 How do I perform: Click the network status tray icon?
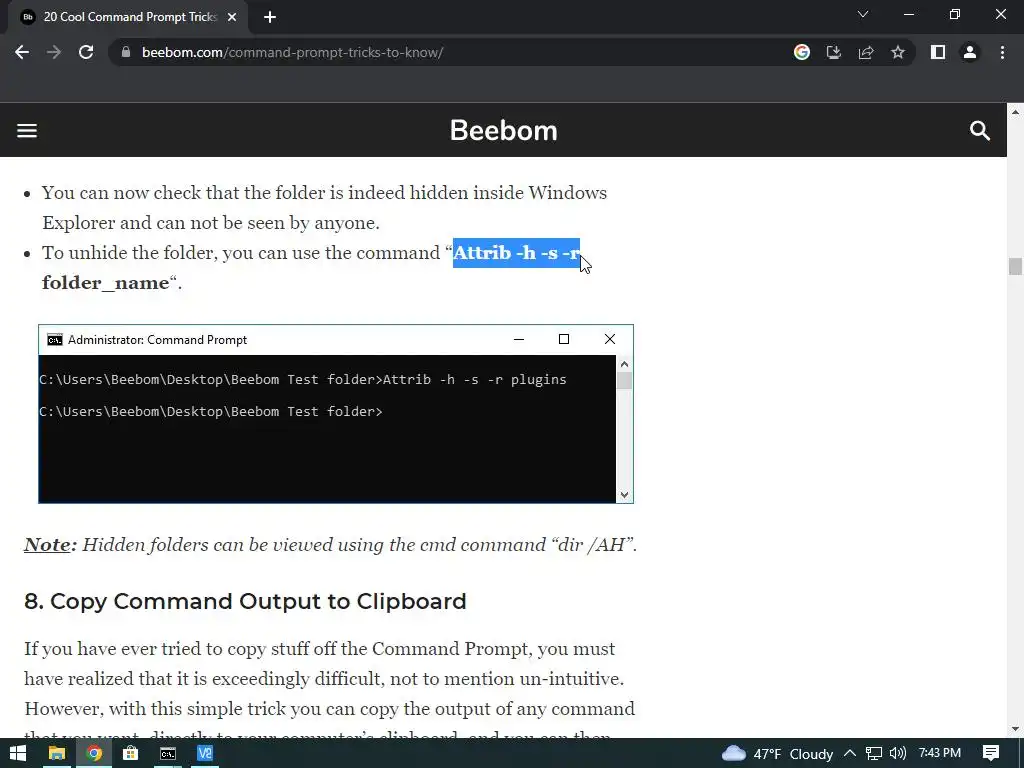click(874, 754)
